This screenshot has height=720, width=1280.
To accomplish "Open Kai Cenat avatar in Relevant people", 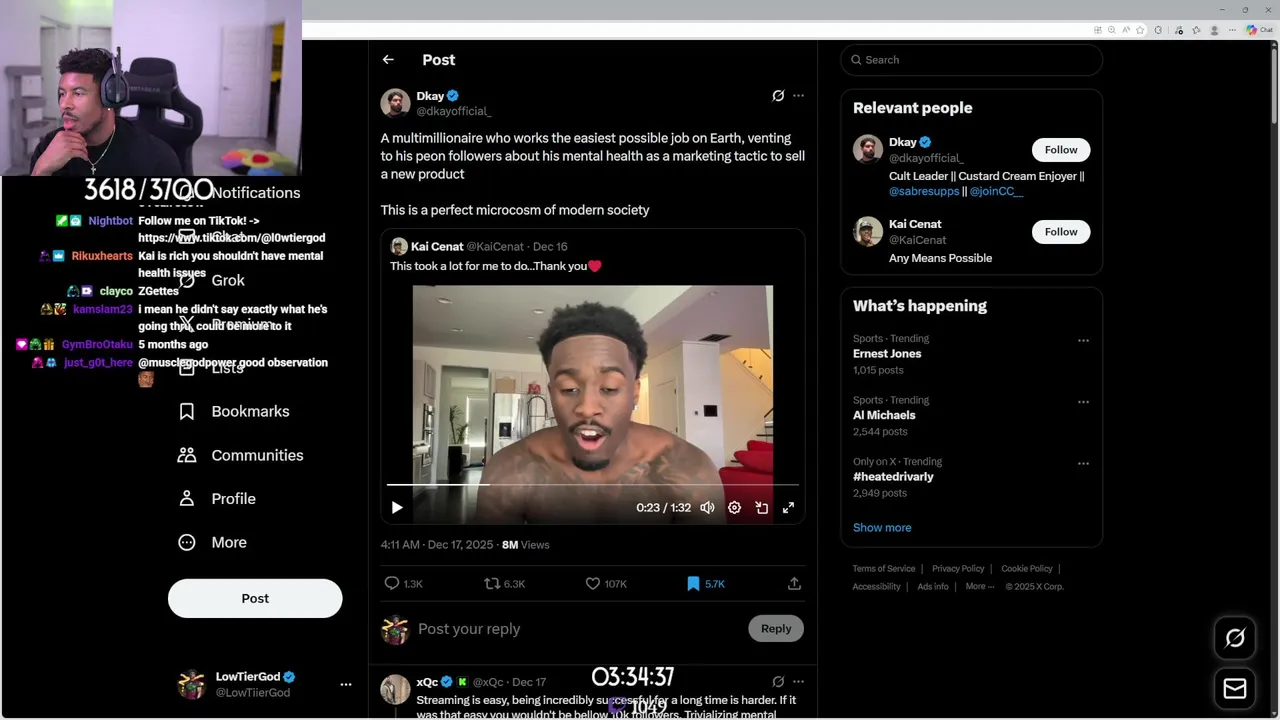I will coord(867,231).
